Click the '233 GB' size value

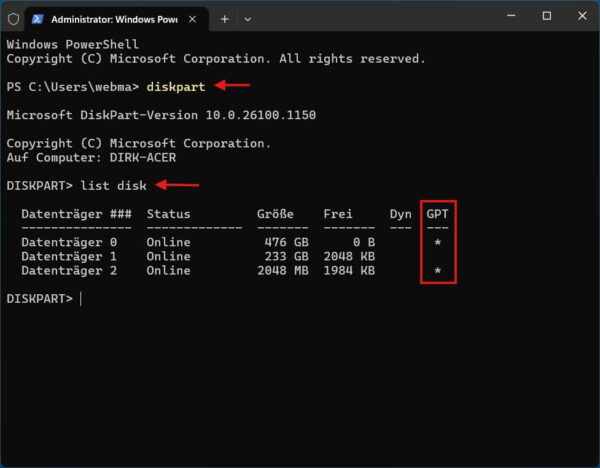pos(287,256)
